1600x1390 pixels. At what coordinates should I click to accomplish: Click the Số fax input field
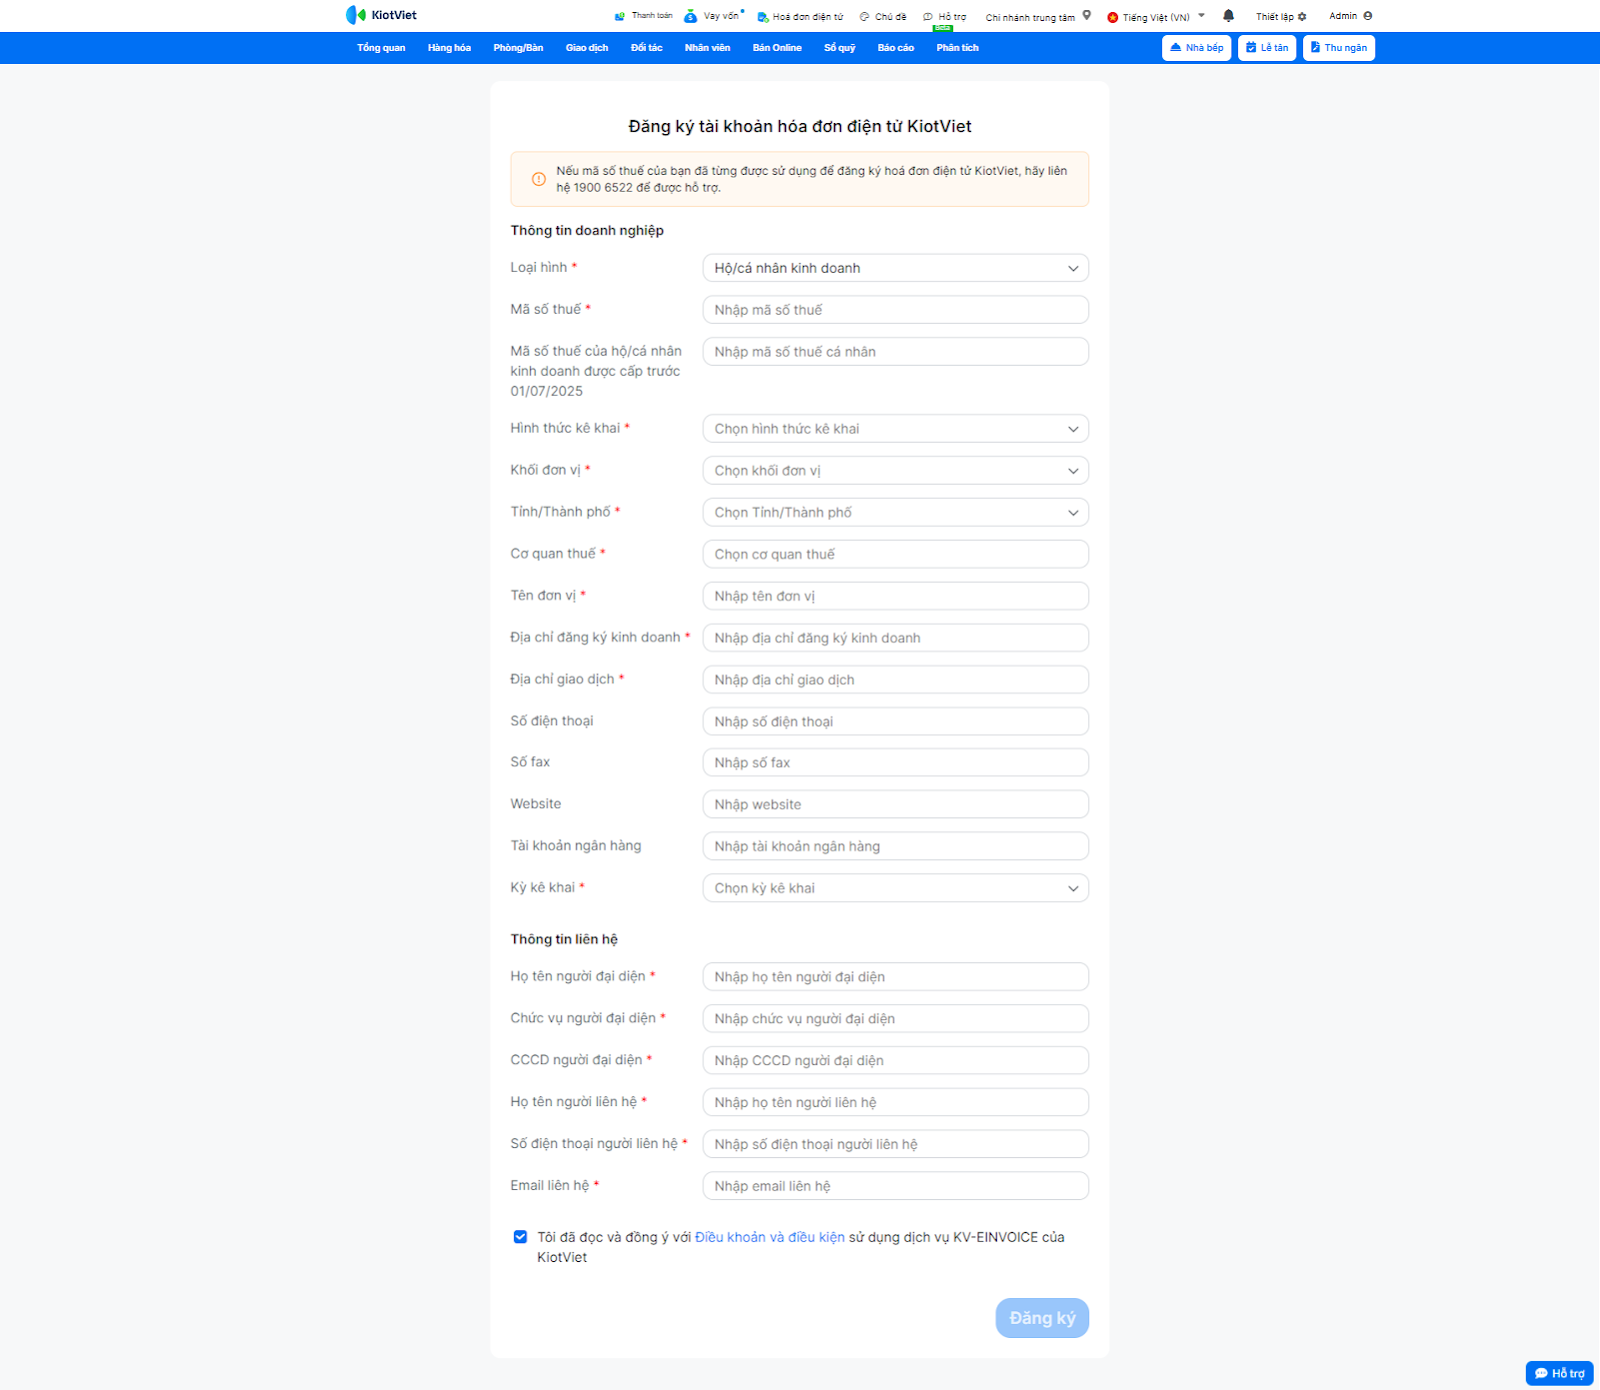tap(896, 763)
